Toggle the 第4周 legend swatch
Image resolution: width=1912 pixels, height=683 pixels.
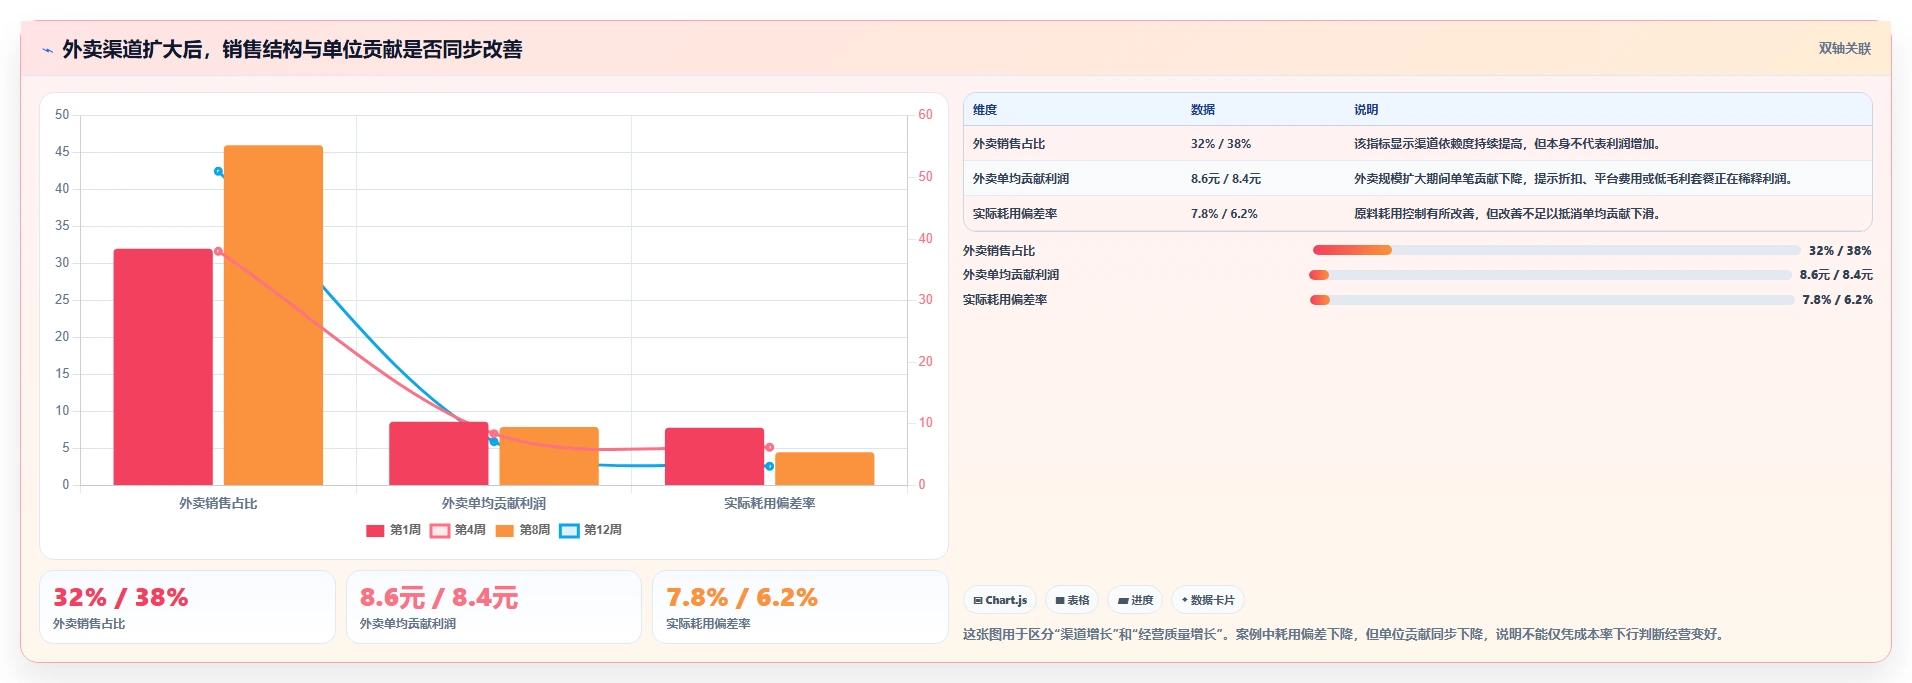click(x=440, y=530)
